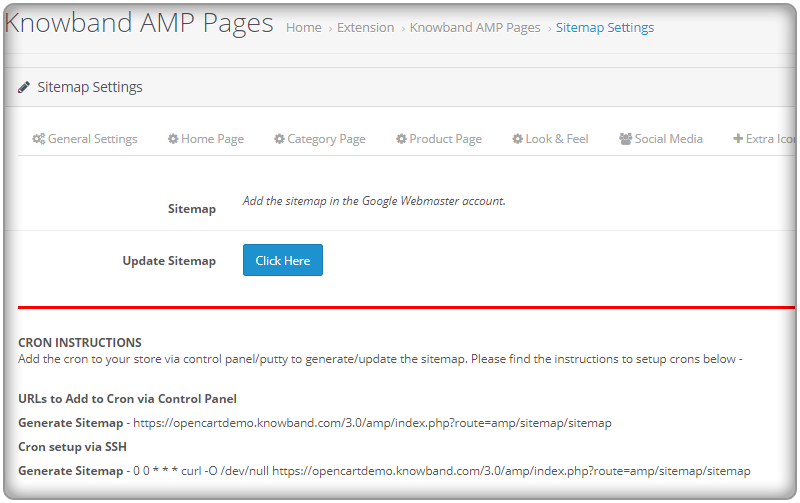800x503 pixels.
Task: Click the 'Add the cron to your store' instruction sentence
Action: pos(380,359)
